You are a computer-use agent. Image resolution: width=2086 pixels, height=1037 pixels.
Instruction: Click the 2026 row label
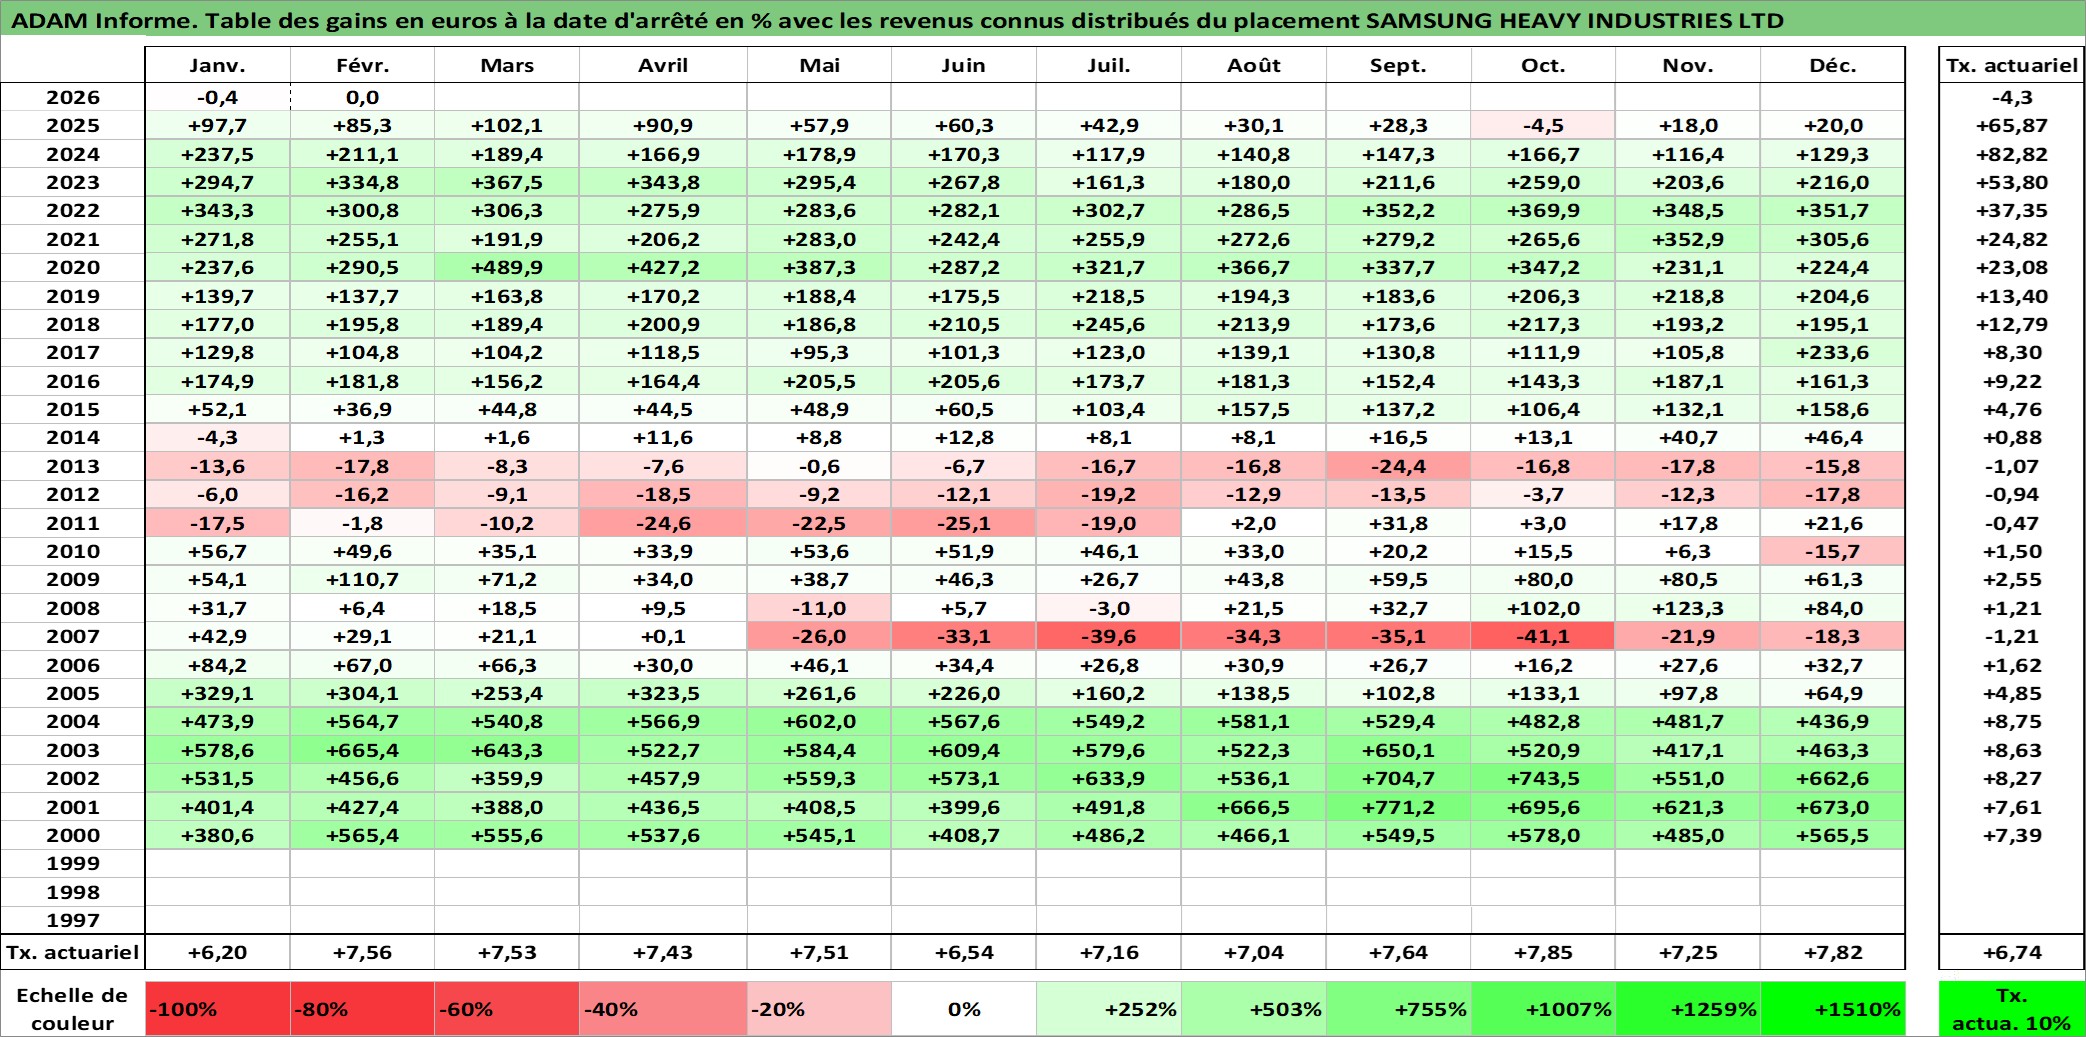point(73,97)
